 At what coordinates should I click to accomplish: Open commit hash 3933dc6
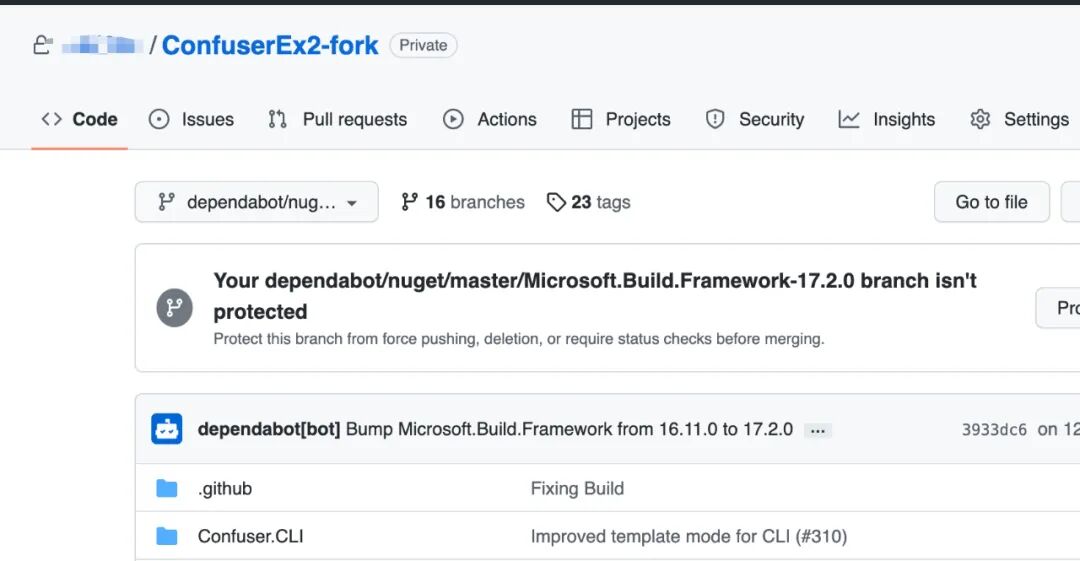click(994, 429)
